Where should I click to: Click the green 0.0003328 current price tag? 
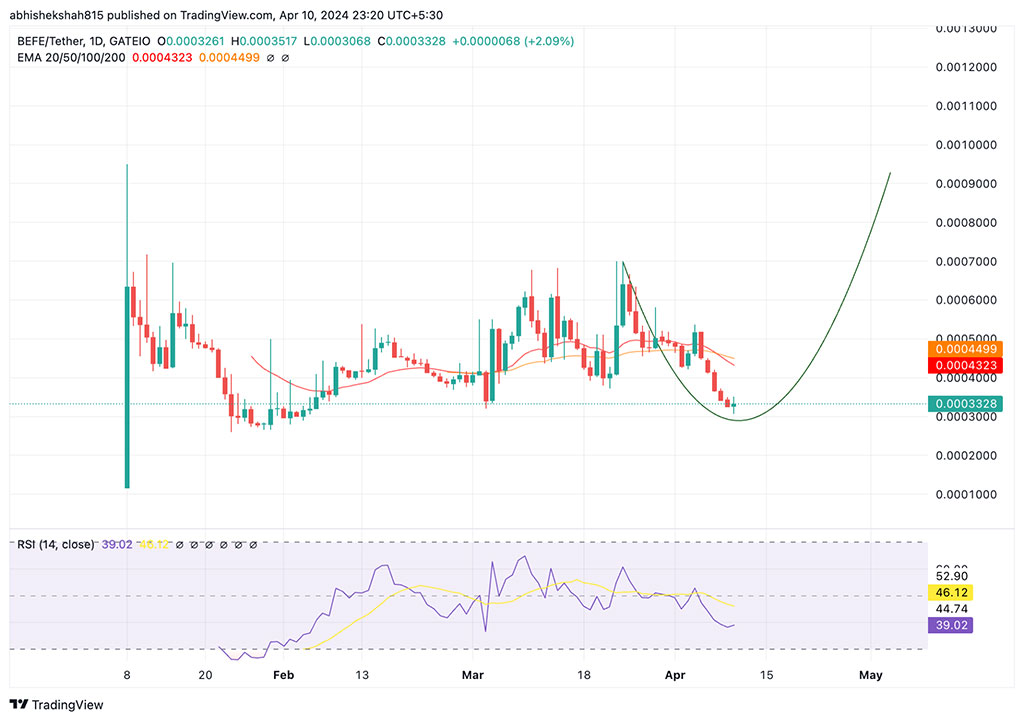click(x=965, y=404)
